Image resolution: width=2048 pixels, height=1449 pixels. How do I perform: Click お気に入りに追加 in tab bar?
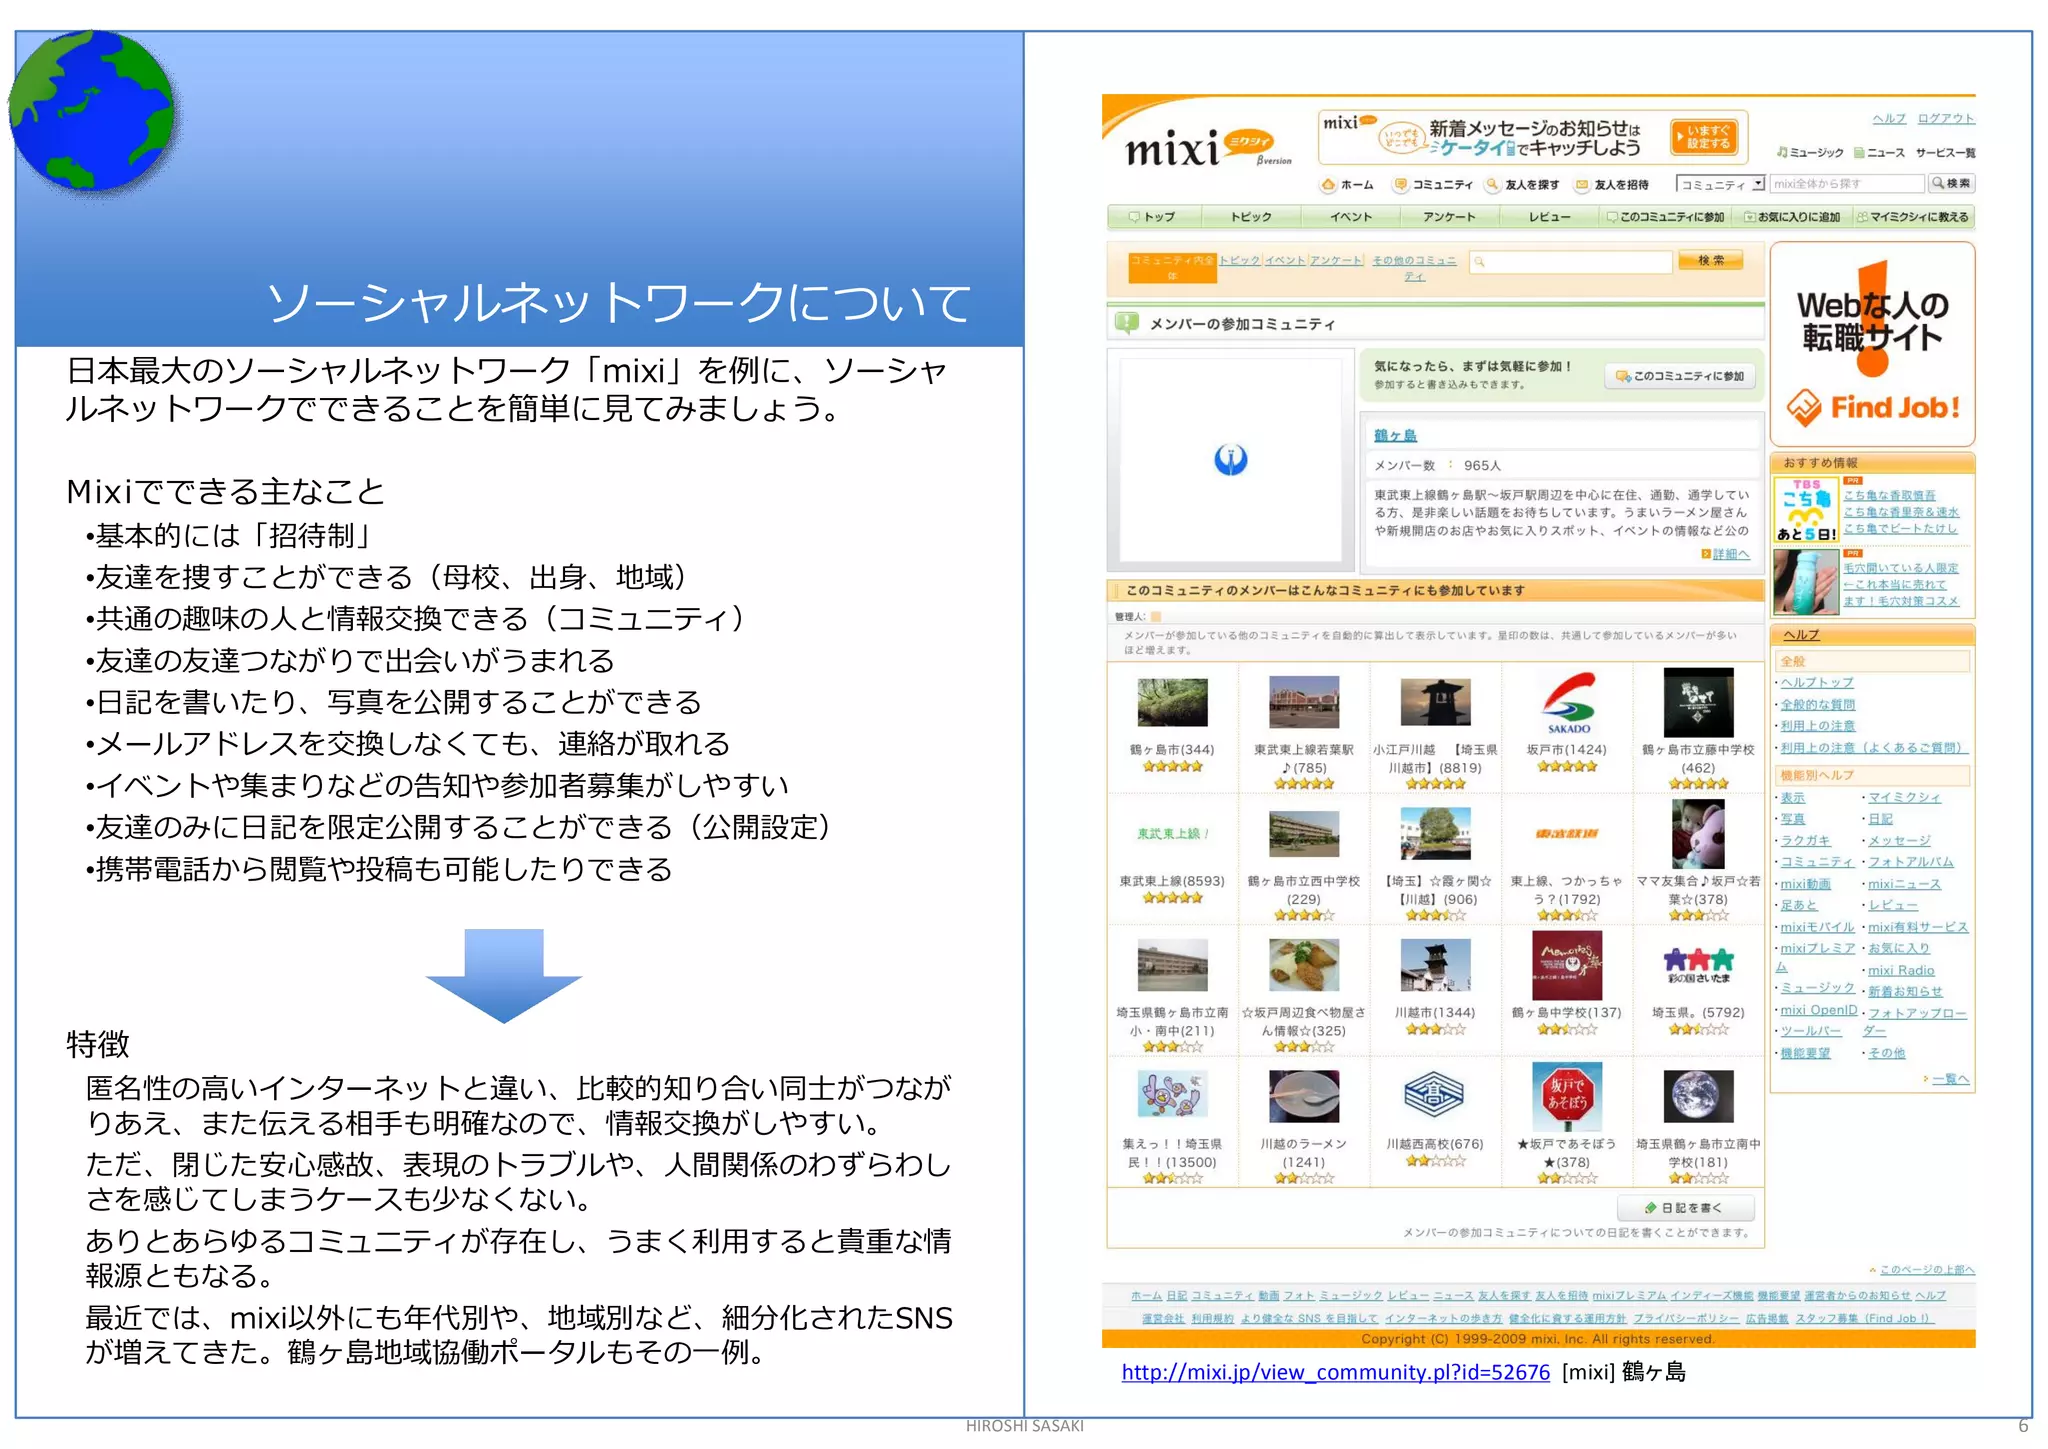[1792, 217]
